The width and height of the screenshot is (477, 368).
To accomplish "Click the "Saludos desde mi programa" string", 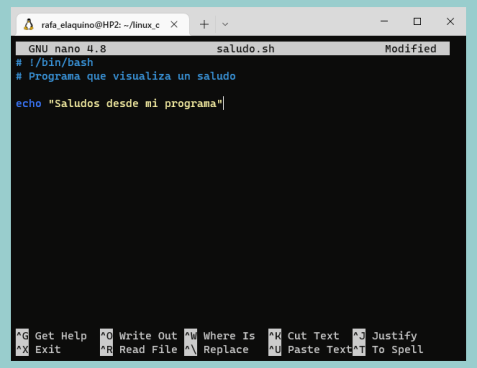I will point(135,104).
